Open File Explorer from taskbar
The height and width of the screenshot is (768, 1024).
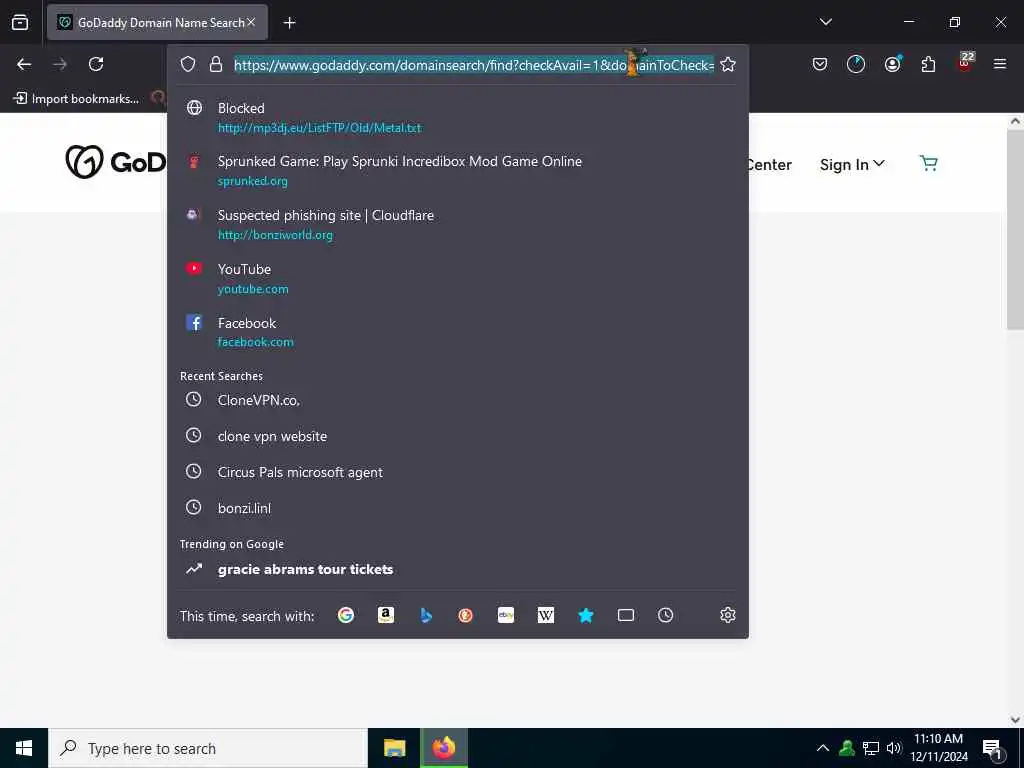click(x=394, y=748)
